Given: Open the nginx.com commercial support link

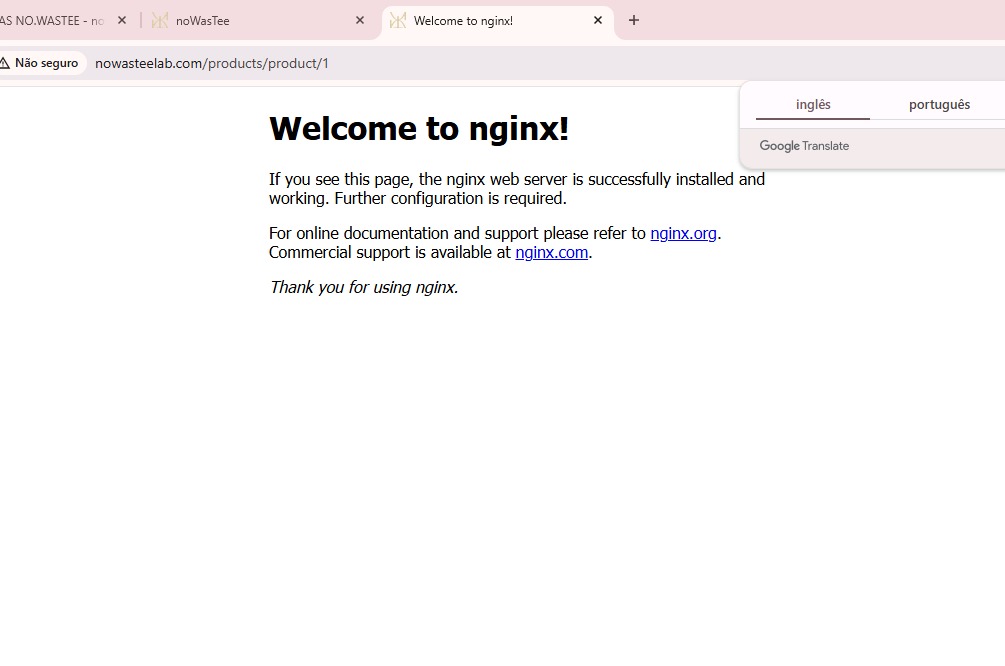Looking at the screenshot, I should pos(551,252).
